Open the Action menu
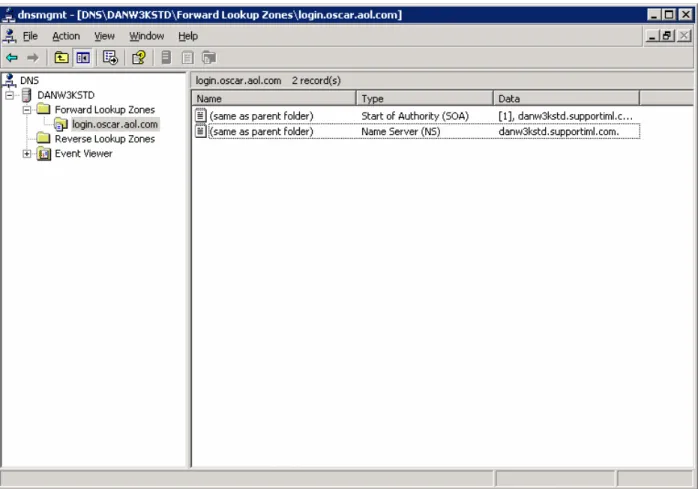The height and width of the screenshot is (489, 698). coord(66,36)
